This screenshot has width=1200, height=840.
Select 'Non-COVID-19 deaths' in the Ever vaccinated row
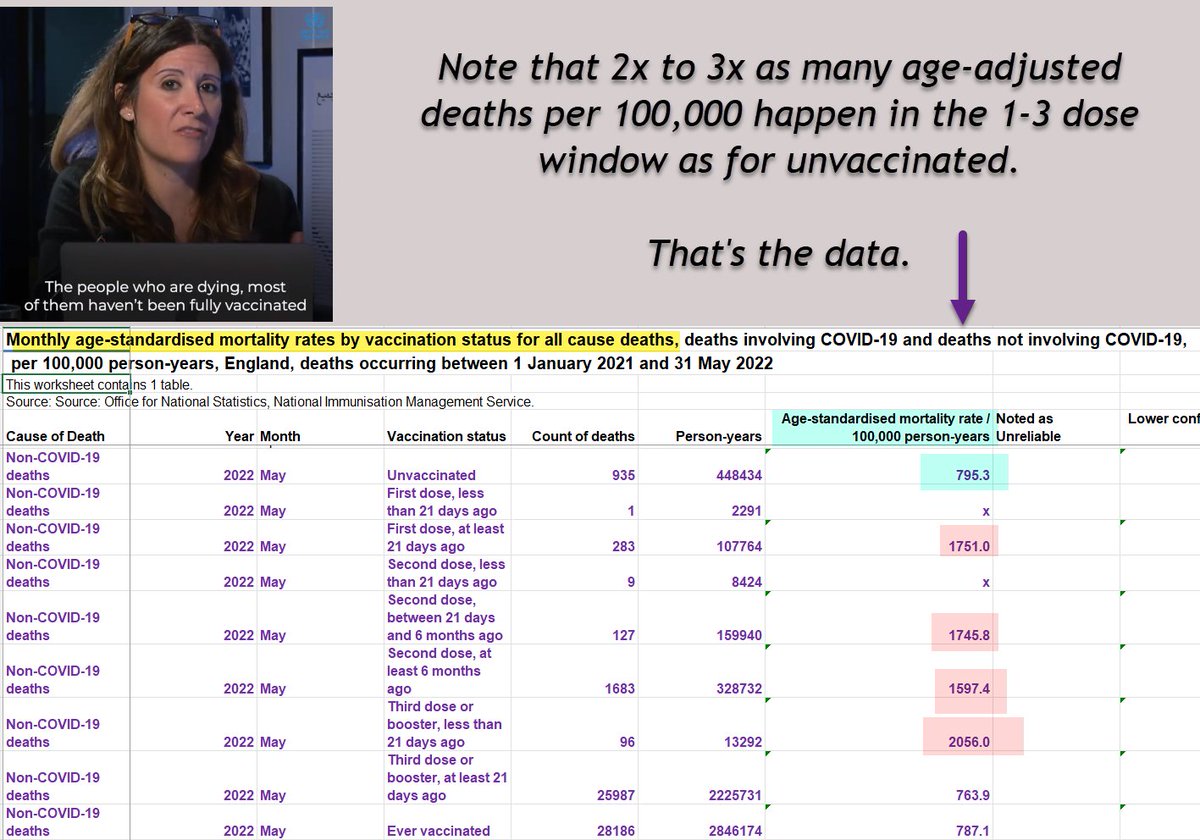click(53, 822)
